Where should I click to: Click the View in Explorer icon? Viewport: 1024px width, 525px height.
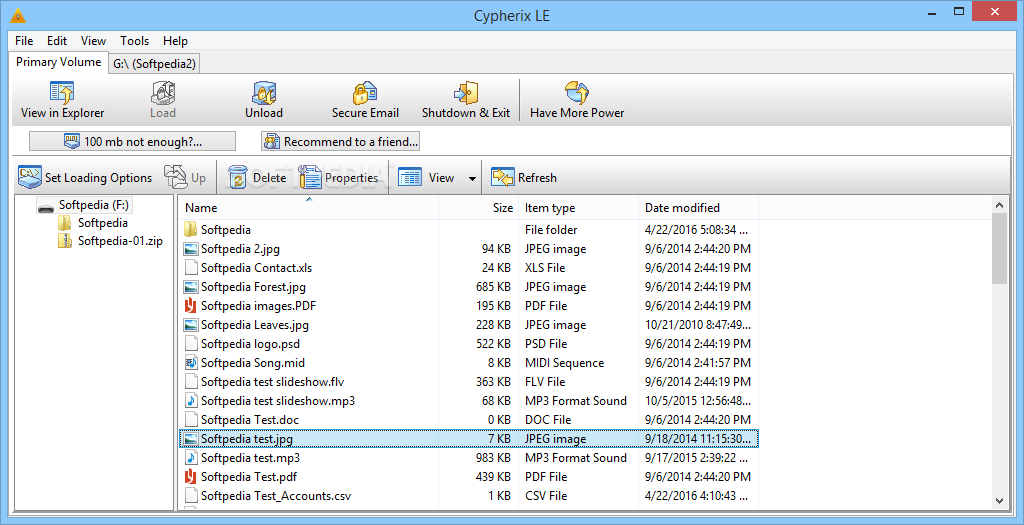coord(62,93)
